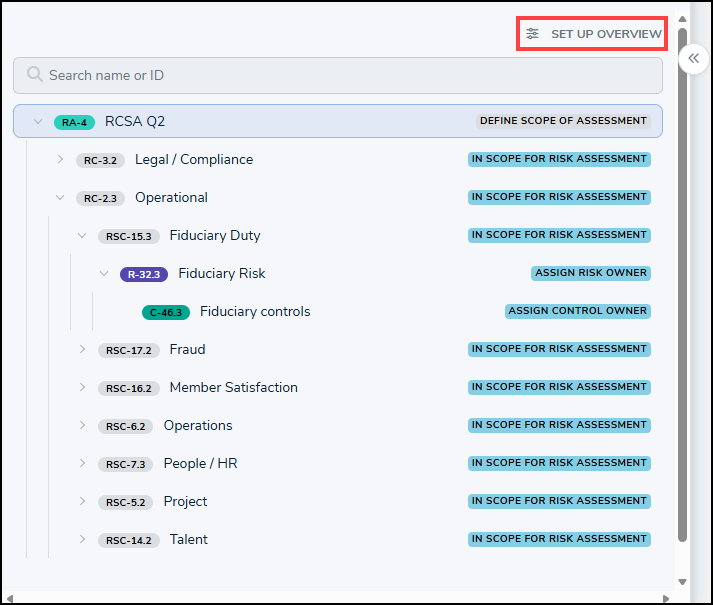Open the Fiduciary controls item
Image resolution: width=713 pixels, height=605 pixels.
point(255,312)
